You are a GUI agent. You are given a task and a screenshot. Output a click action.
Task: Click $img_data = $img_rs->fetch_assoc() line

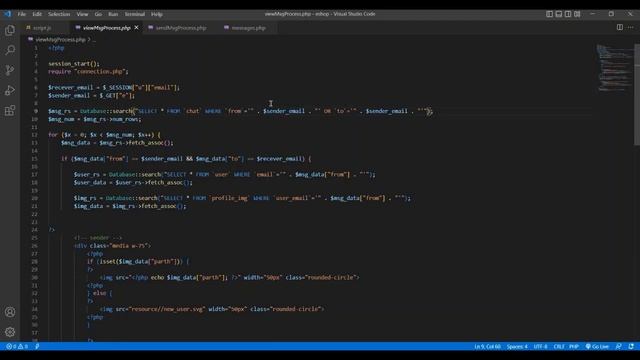(130, 206)
